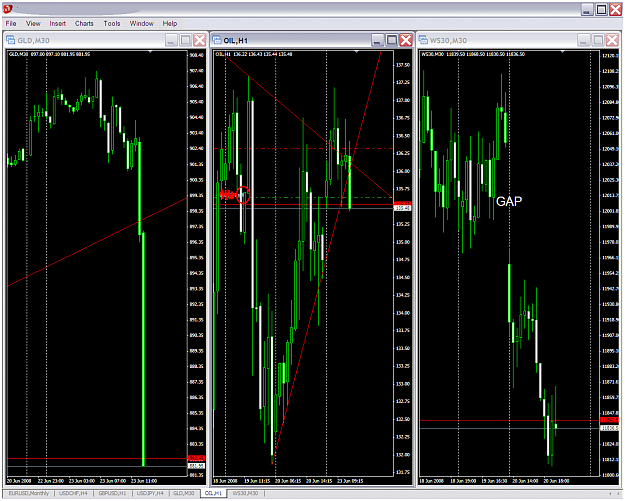Switch to the USDJPY,H4 chart tab
Screen dimensions: 625x501
pyautogui.click(x=151, y=493)
